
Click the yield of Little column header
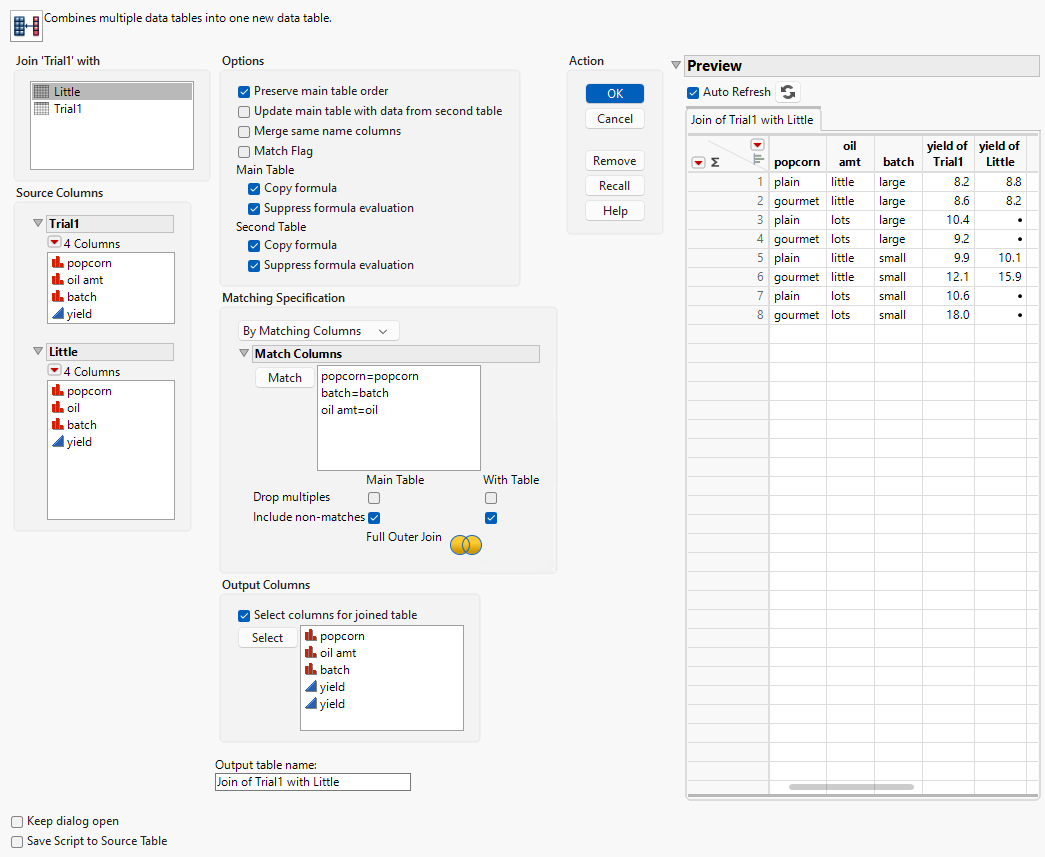click(x=1000, y=154)
